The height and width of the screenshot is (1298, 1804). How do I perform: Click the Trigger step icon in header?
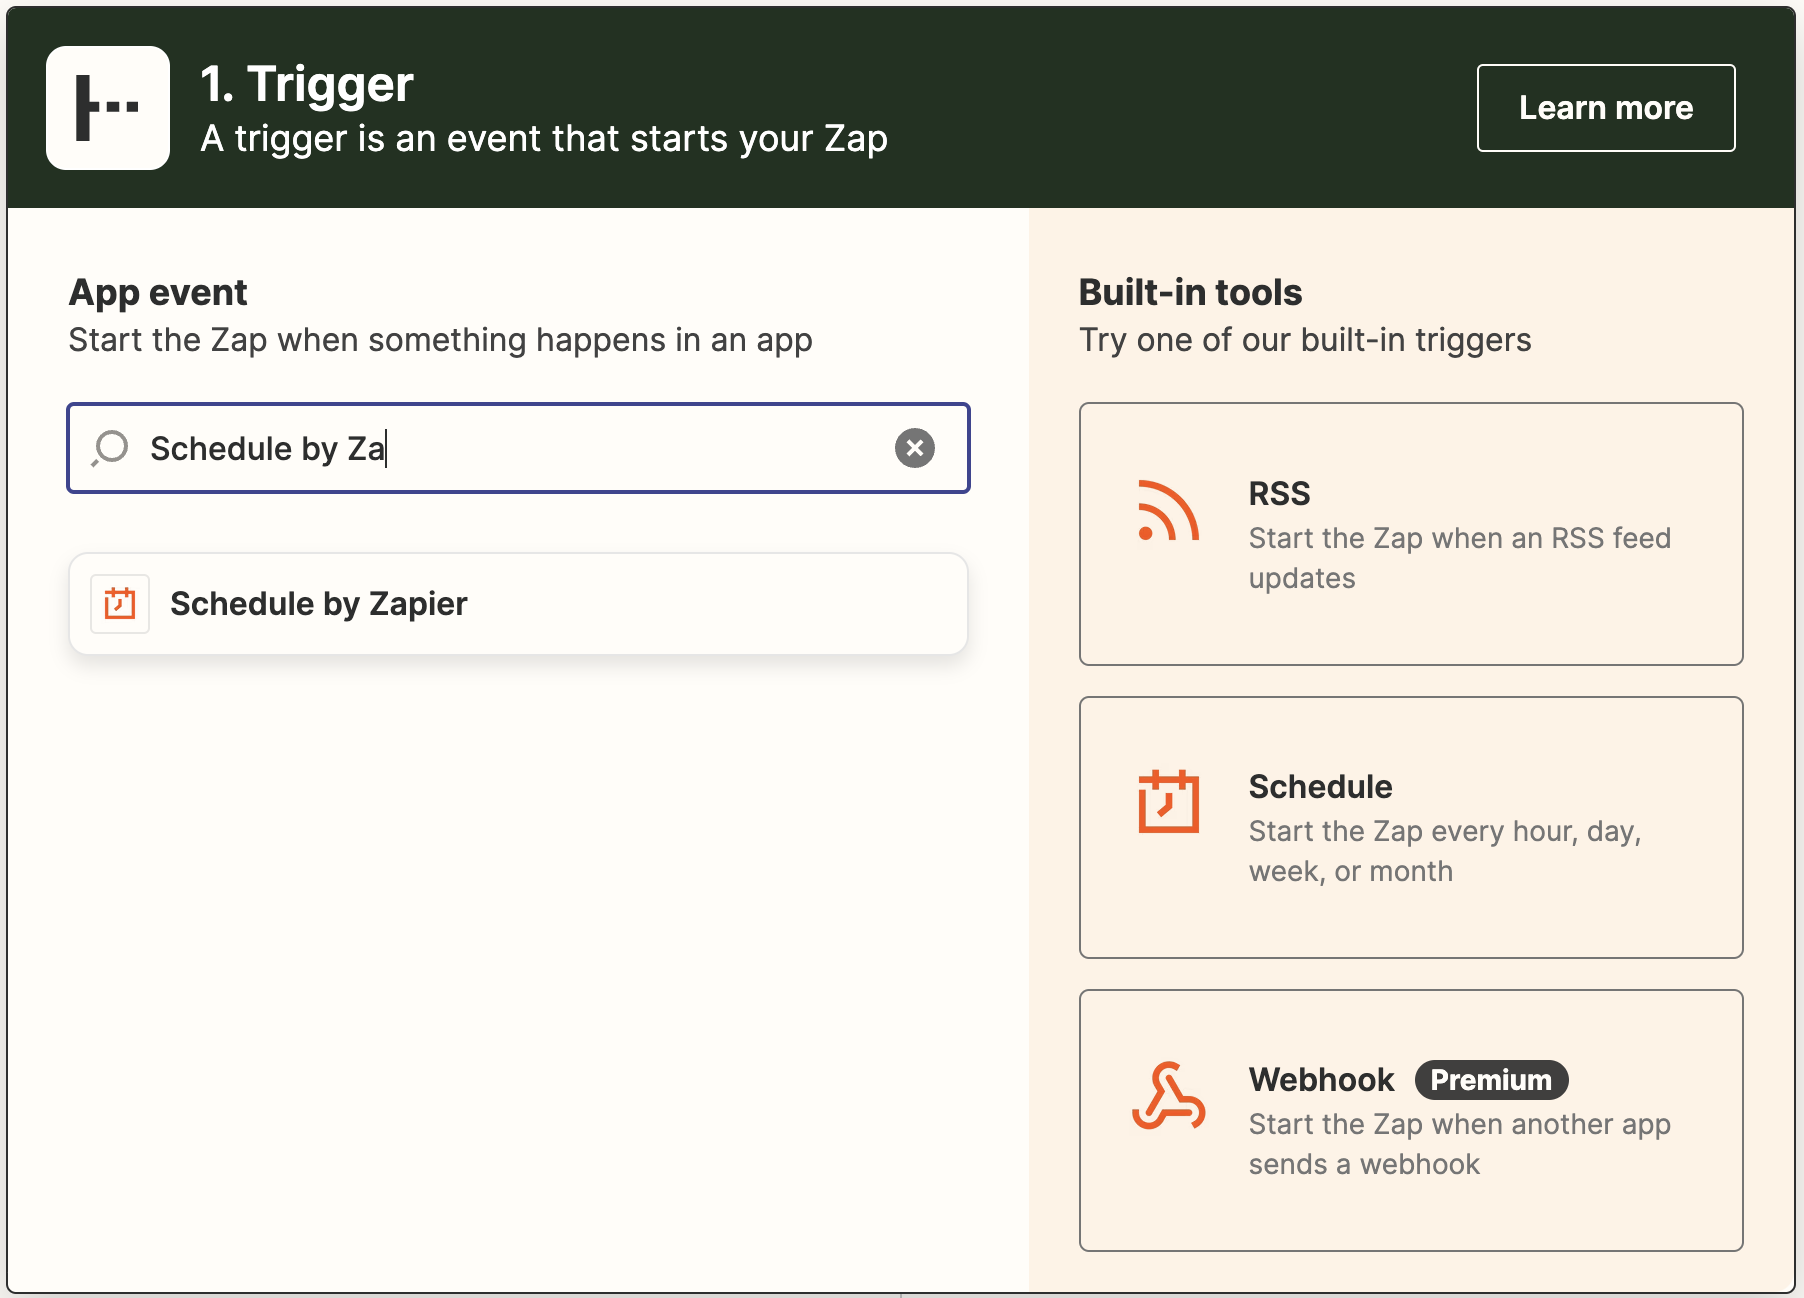(108, 108)
